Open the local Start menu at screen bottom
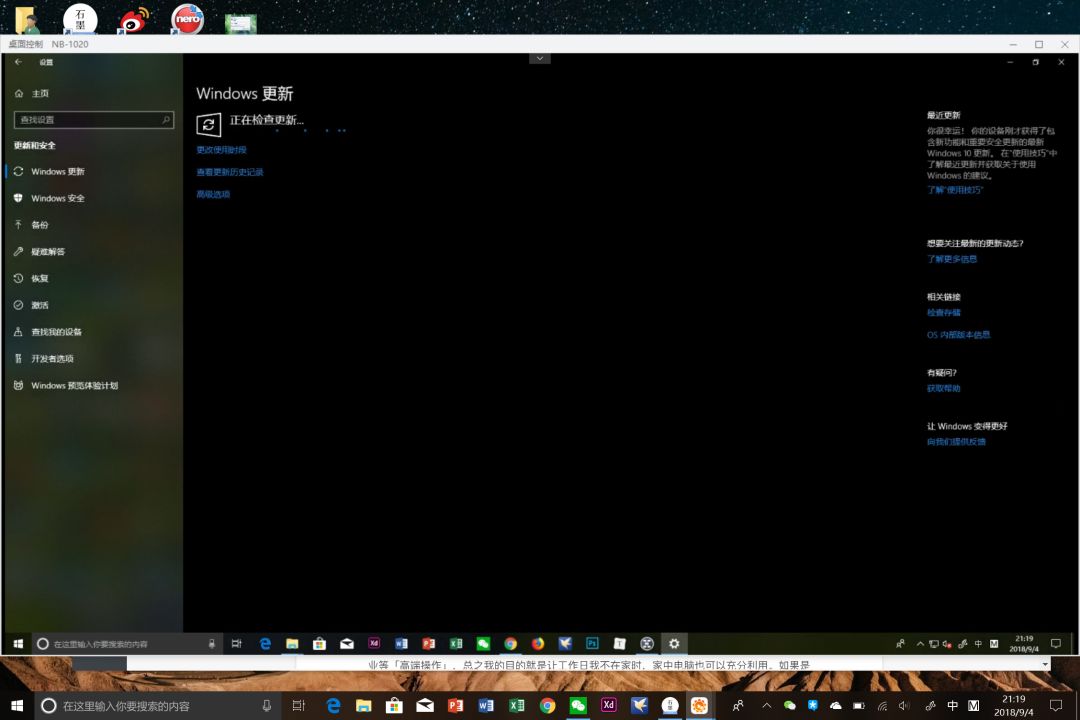 17,706
